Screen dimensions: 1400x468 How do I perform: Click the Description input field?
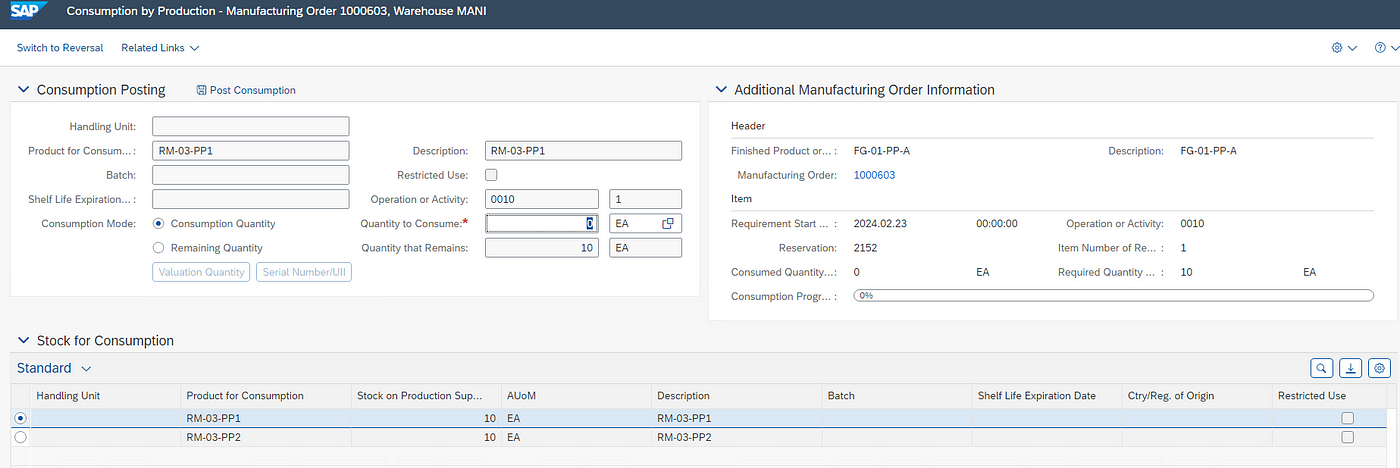583,151
